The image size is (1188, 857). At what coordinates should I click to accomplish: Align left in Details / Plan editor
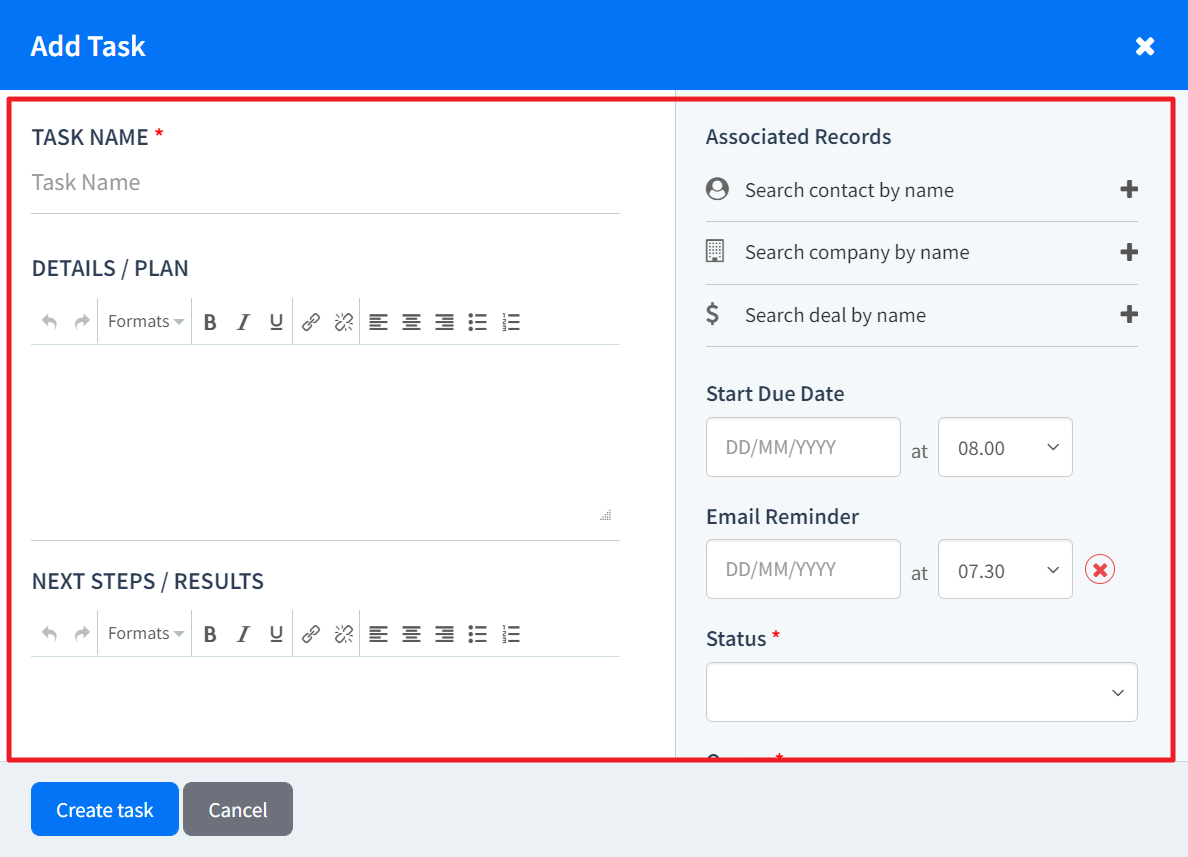coord(378,322)
